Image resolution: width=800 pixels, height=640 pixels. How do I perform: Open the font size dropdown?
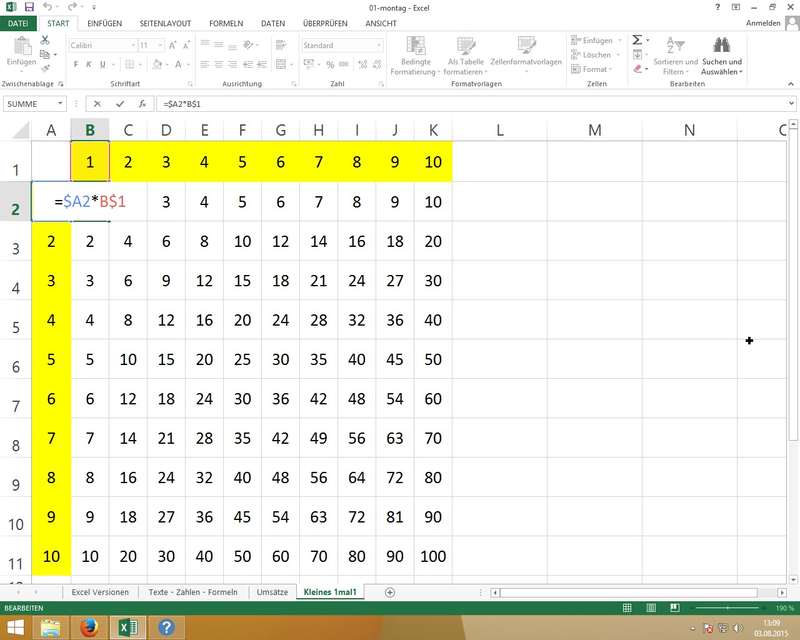161,45
